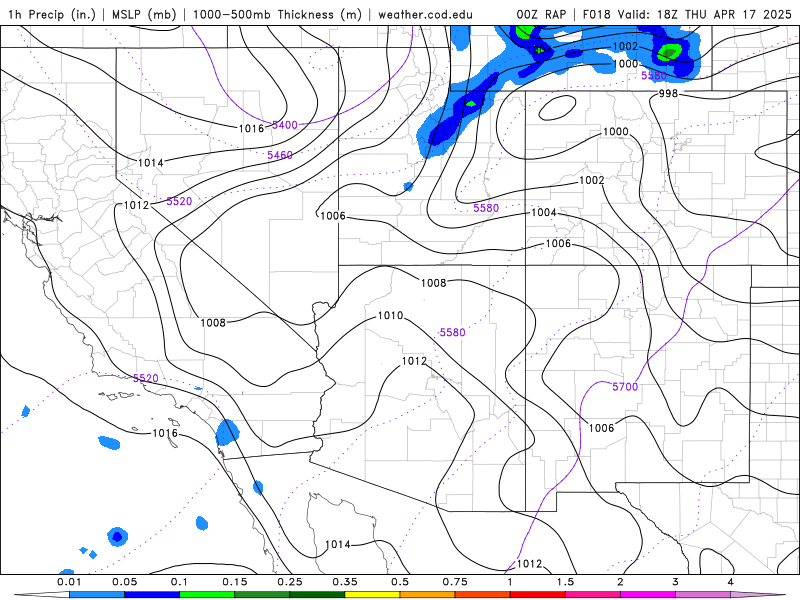The image size is (800, 600).
Task: Click the 1008 label beneath the 1006 isobar
Action: point(434,283)
